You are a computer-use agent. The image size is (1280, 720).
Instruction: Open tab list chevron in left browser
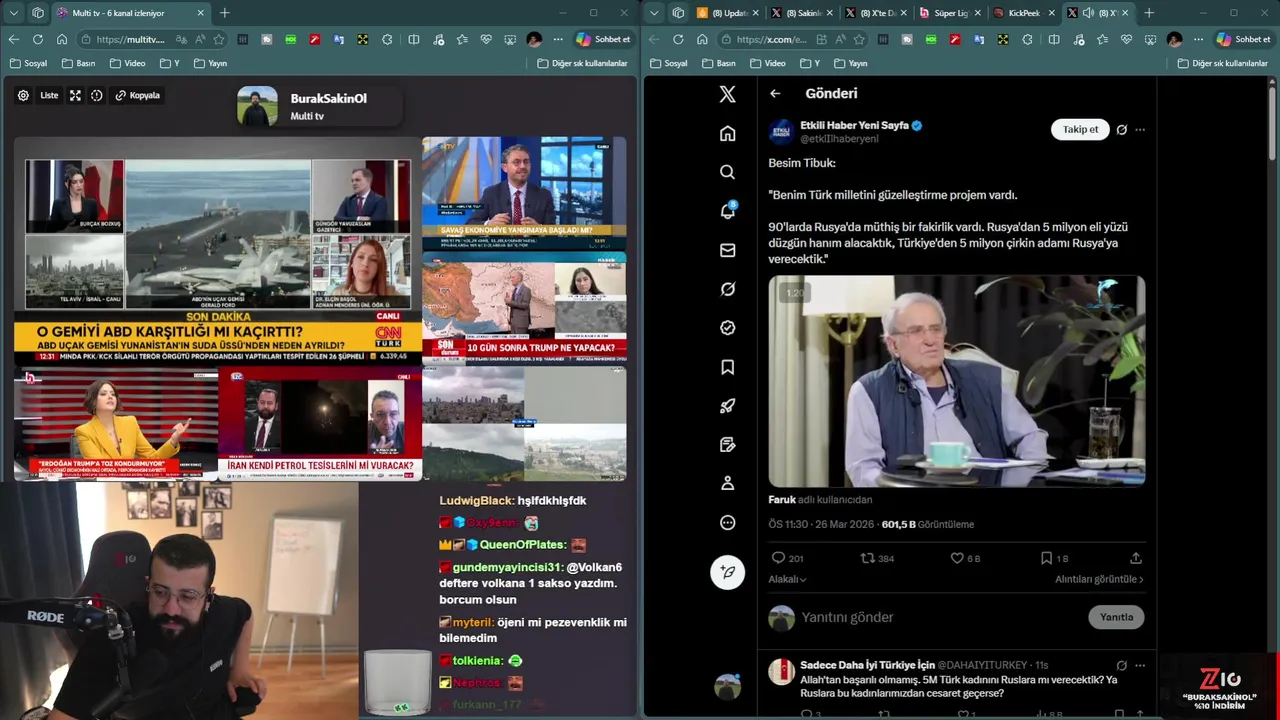[13, 13]
